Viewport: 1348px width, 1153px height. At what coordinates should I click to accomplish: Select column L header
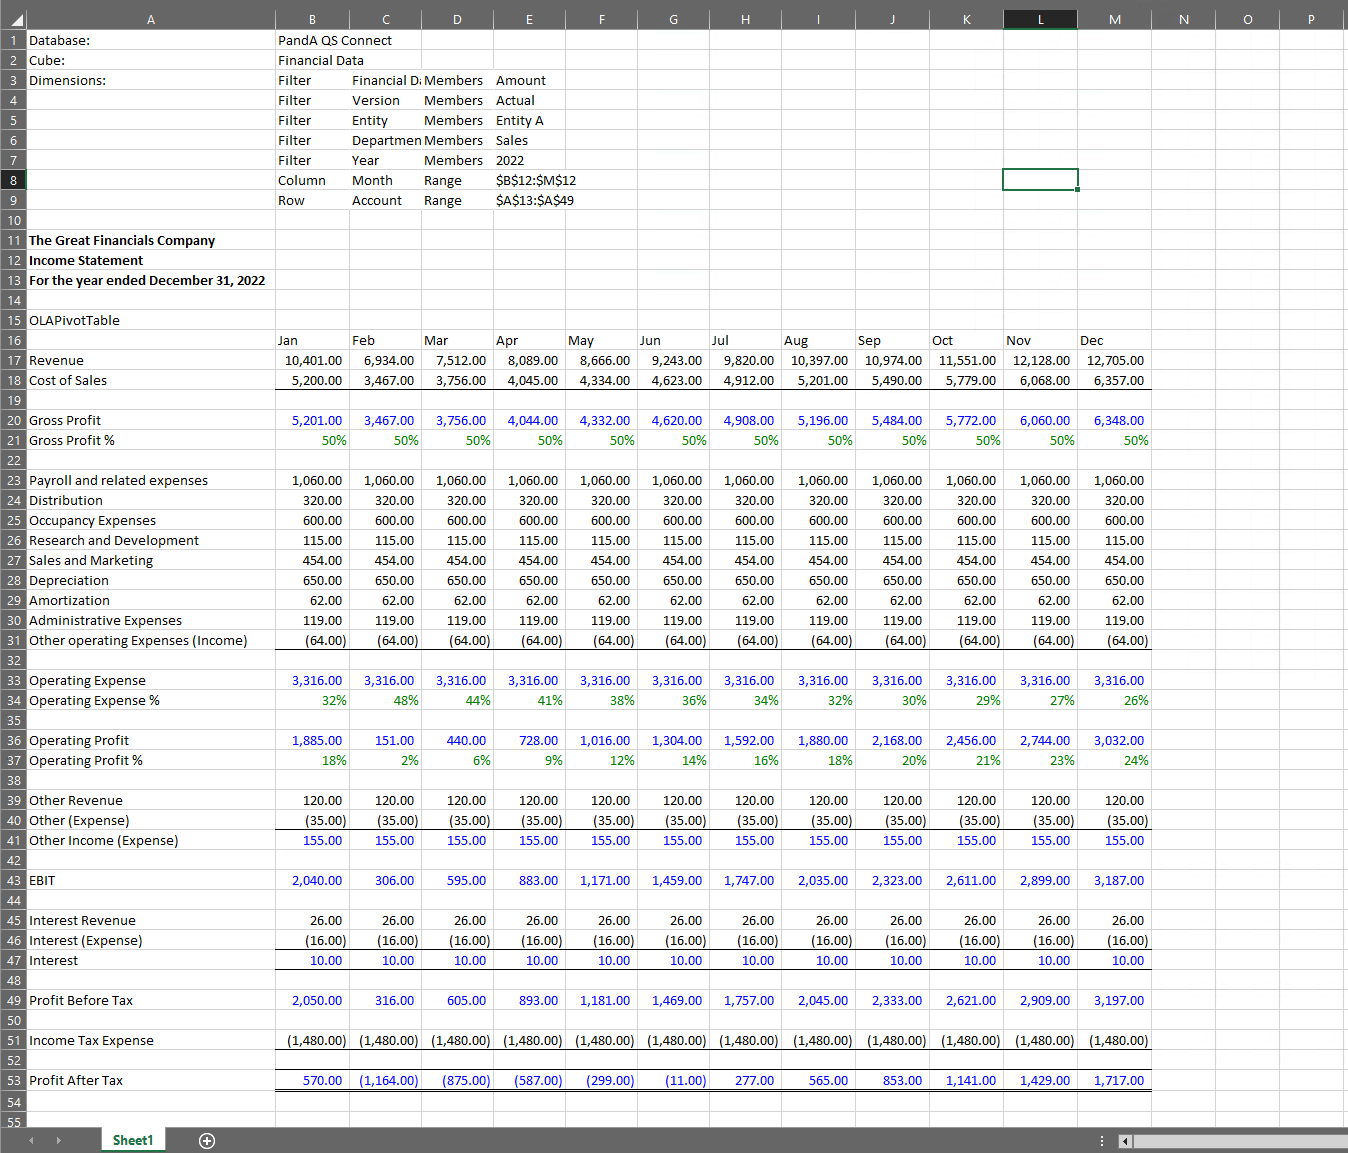click(1040, 19)
